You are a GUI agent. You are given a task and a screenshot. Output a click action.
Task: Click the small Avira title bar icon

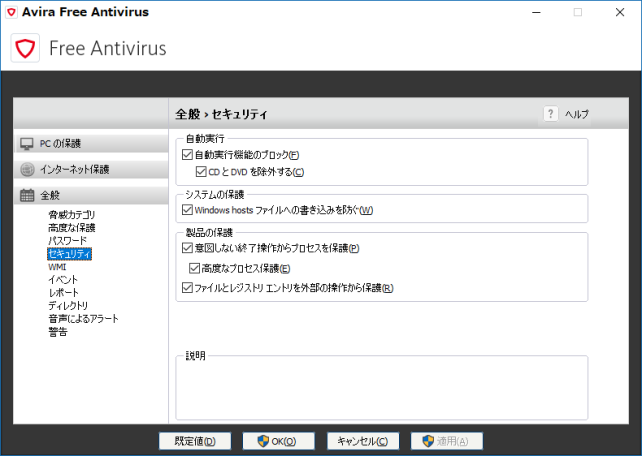click(11, 12)
